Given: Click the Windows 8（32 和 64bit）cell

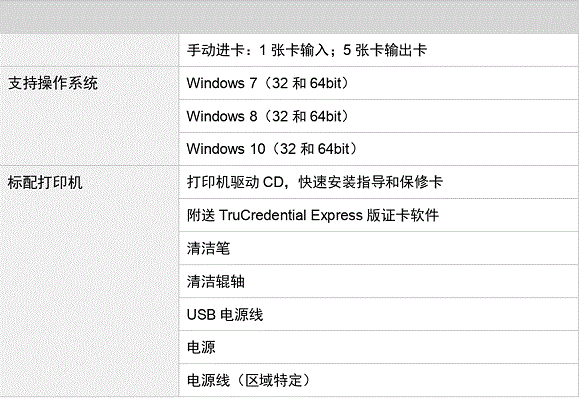Looking at the screenshot, I should [378, 116].
